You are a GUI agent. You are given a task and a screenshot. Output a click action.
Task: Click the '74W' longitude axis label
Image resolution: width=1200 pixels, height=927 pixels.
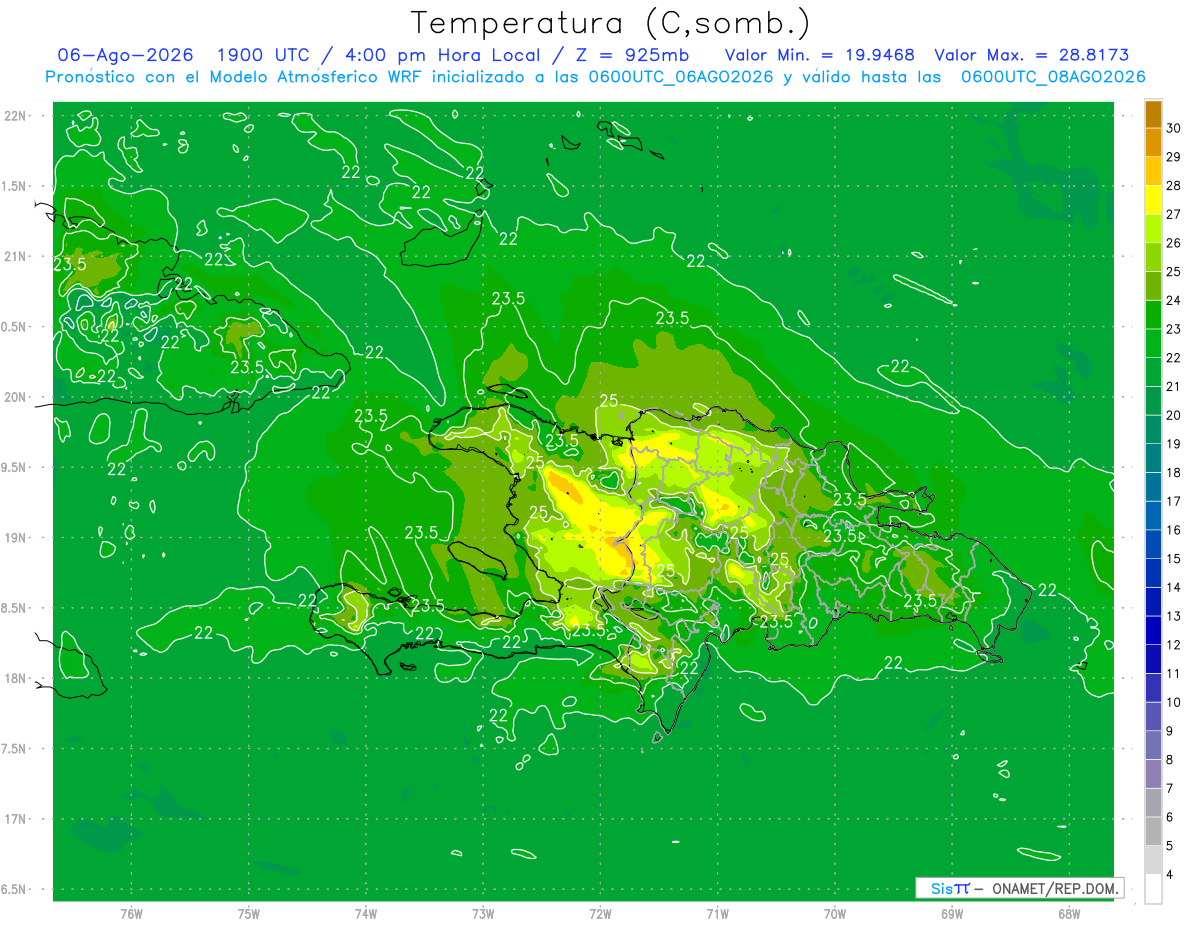coord(366,913)
